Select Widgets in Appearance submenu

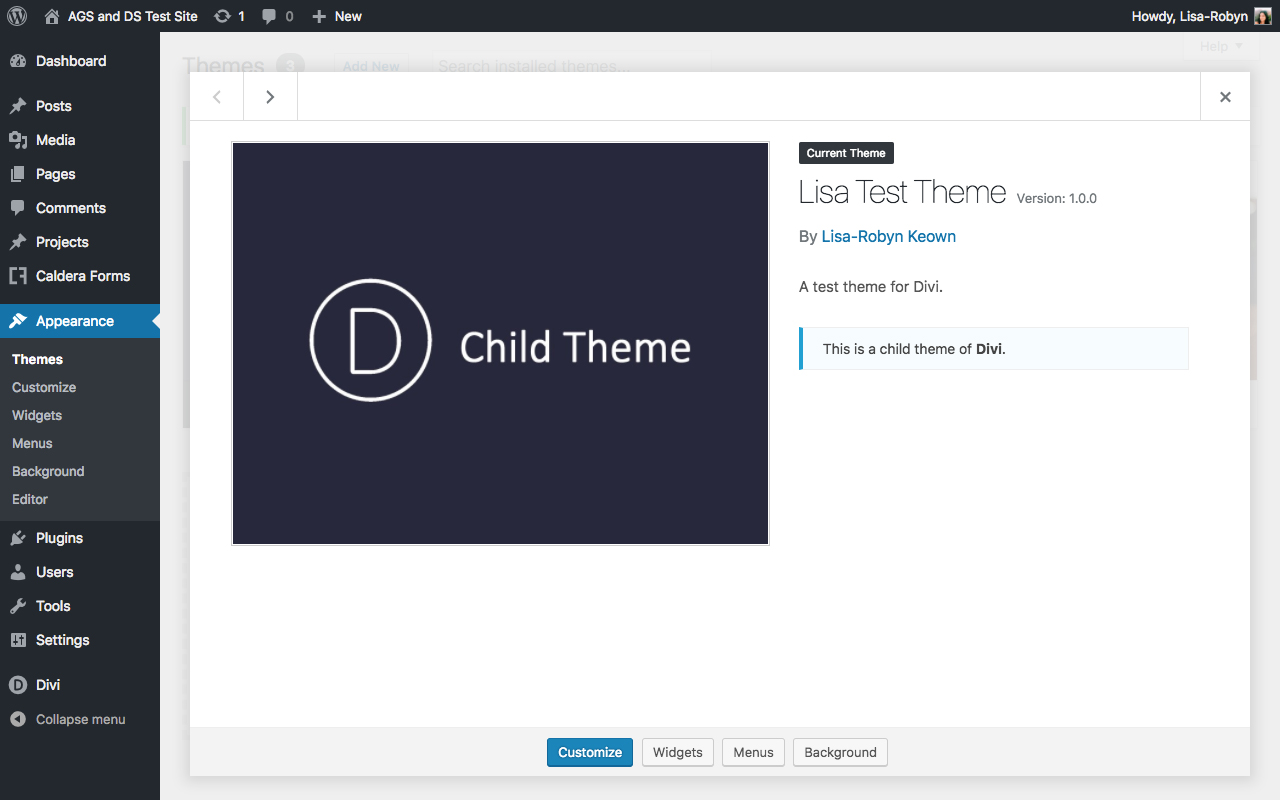click(x=37, y=415)
